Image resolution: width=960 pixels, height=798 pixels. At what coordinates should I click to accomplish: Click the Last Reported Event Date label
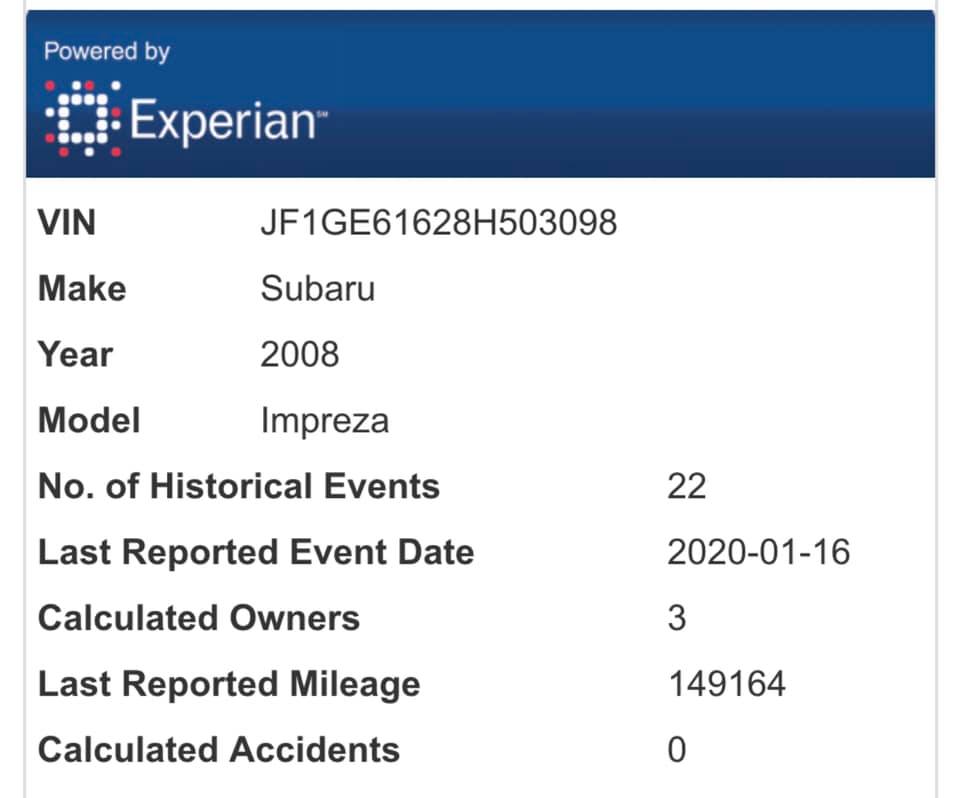pos(256,552)
